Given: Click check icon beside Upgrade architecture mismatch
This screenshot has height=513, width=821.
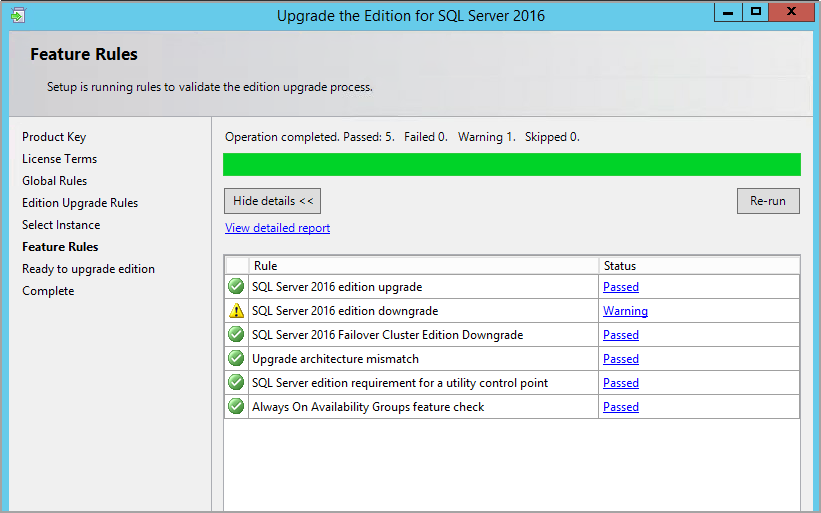Looking at the screenshot, I should point(236,359).
